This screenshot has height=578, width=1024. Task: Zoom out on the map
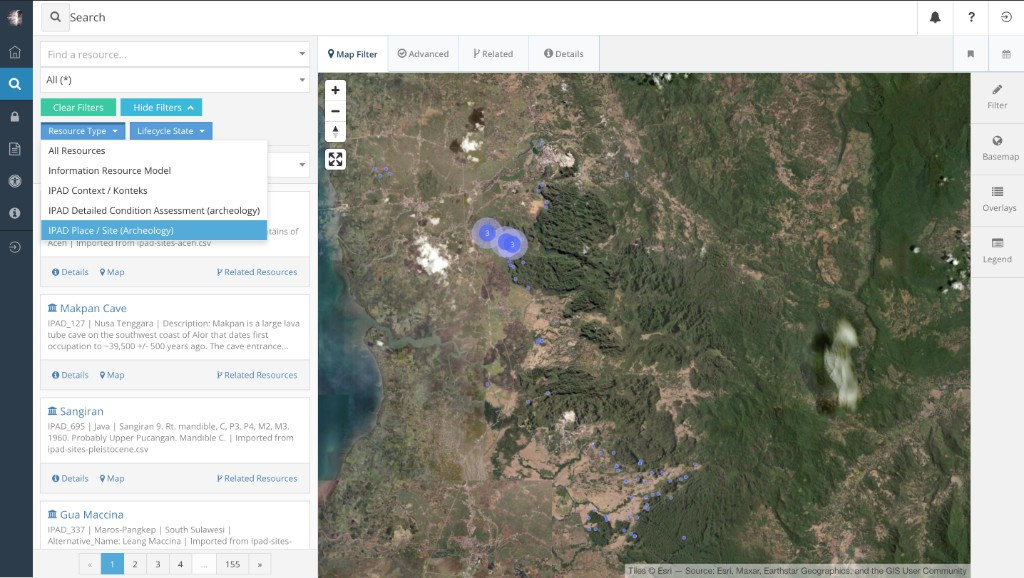click(x=336, y=111)
